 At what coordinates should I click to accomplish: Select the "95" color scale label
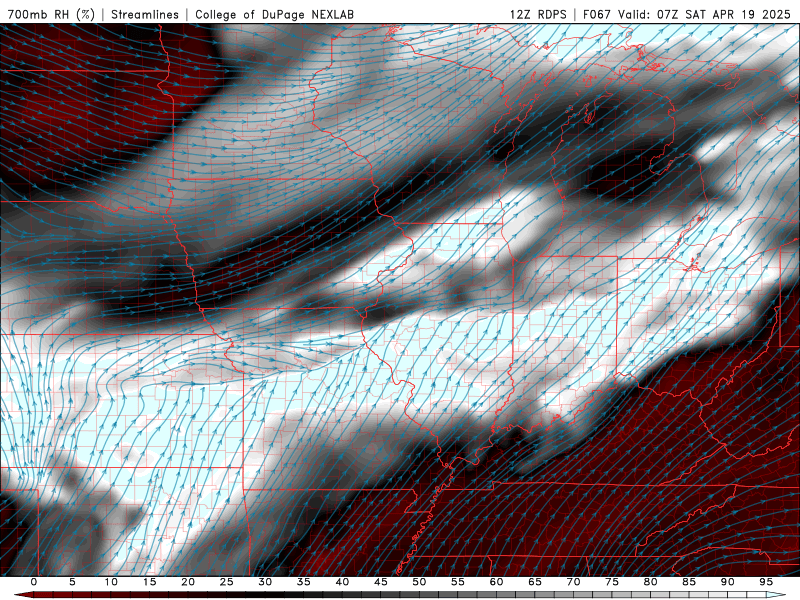pos(766,582)
